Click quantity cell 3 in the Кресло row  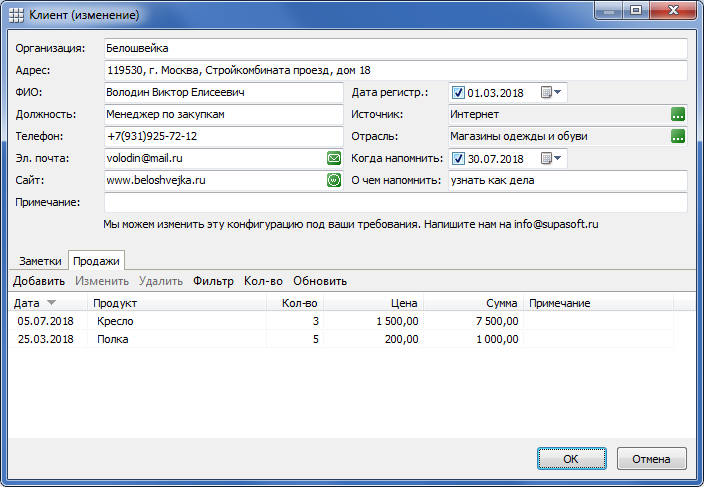pyautogui.click(x=295, y=321)
